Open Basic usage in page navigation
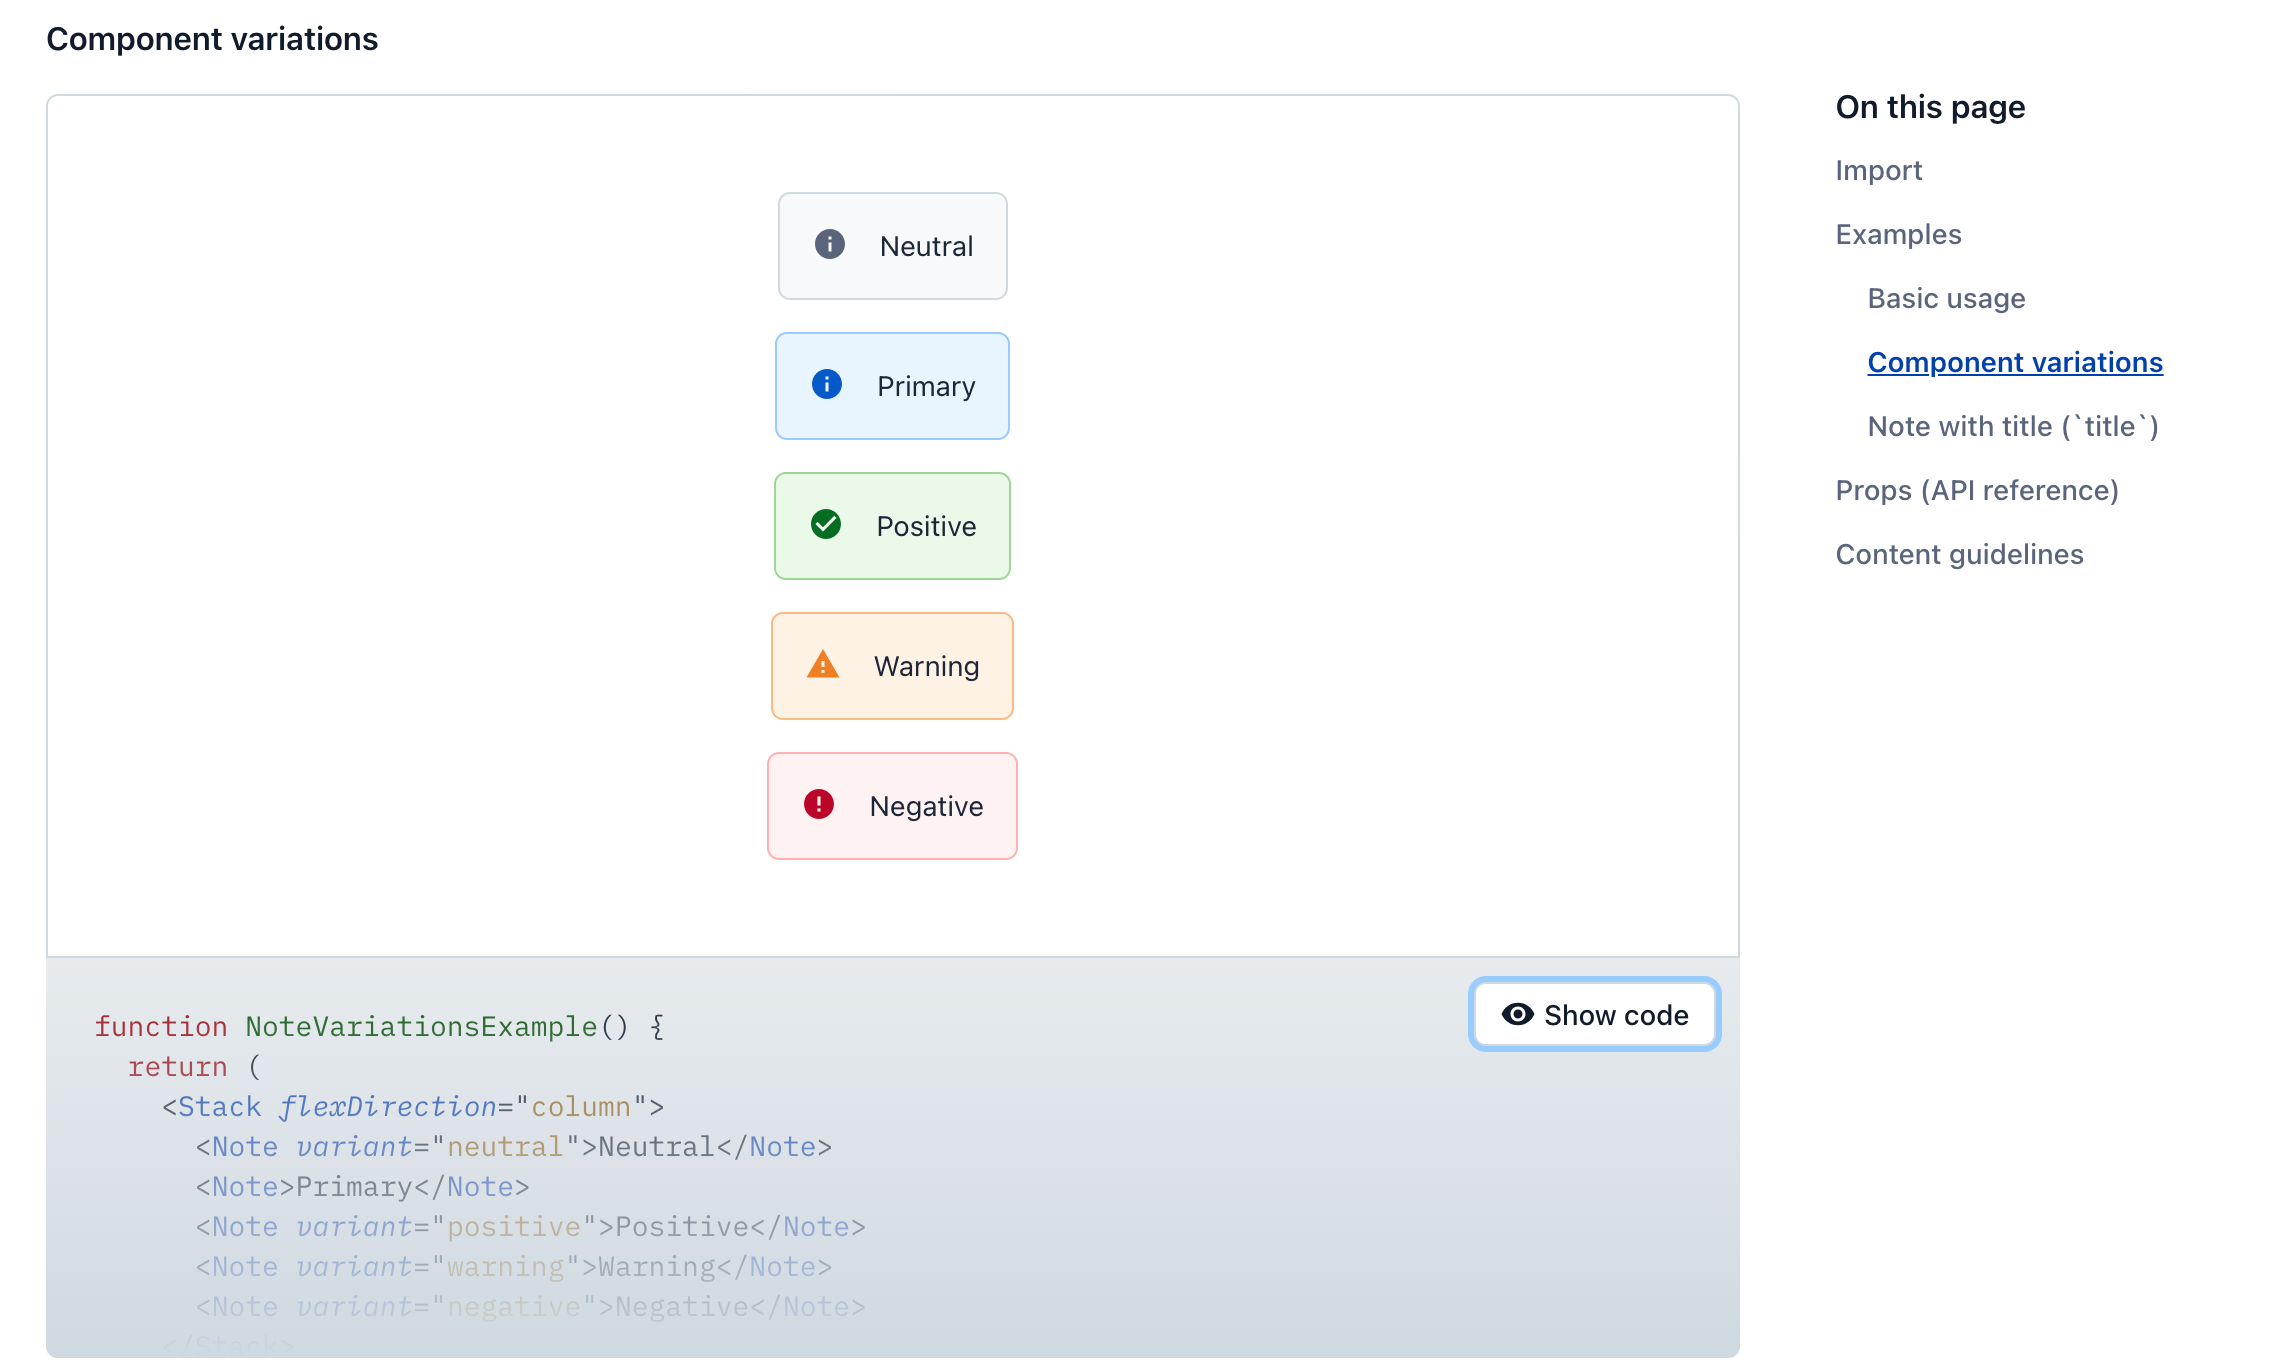 point(1946,298)
